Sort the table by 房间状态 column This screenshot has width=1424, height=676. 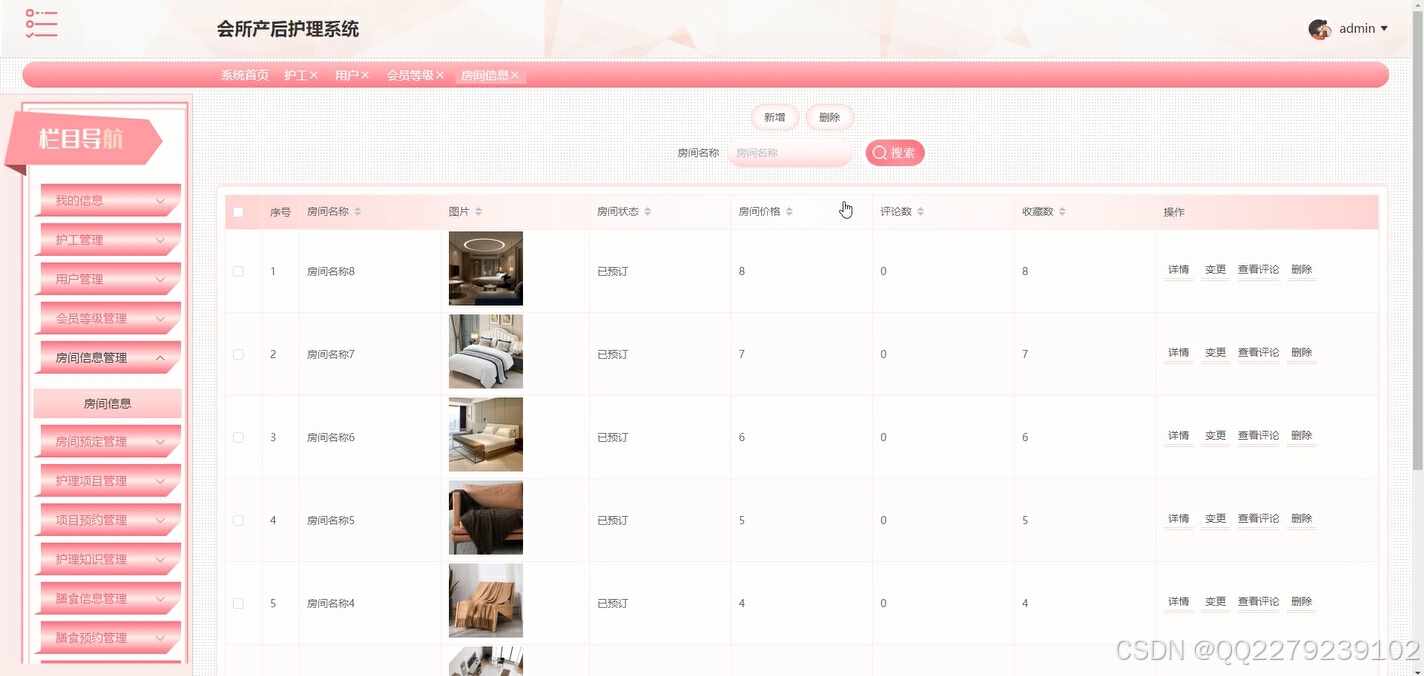point(649,211)
